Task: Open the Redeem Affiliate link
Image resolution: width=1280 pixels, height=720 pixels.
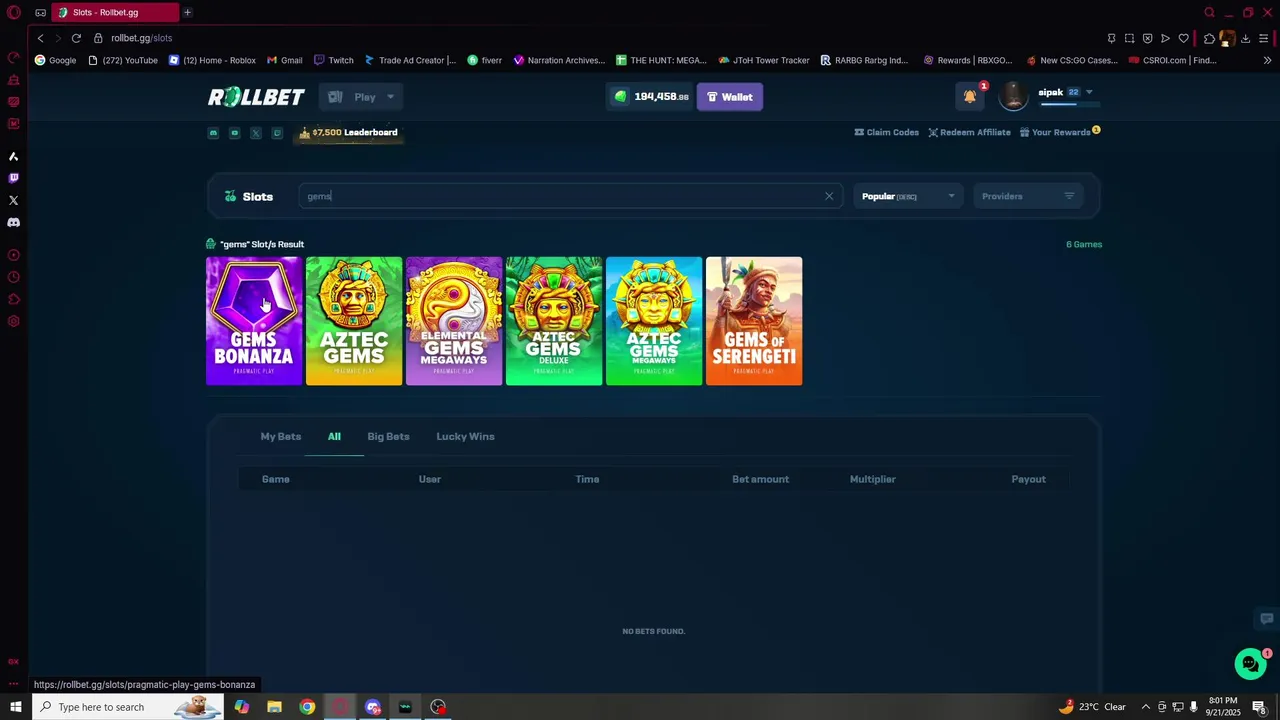Action: click(x=969, y=132)
